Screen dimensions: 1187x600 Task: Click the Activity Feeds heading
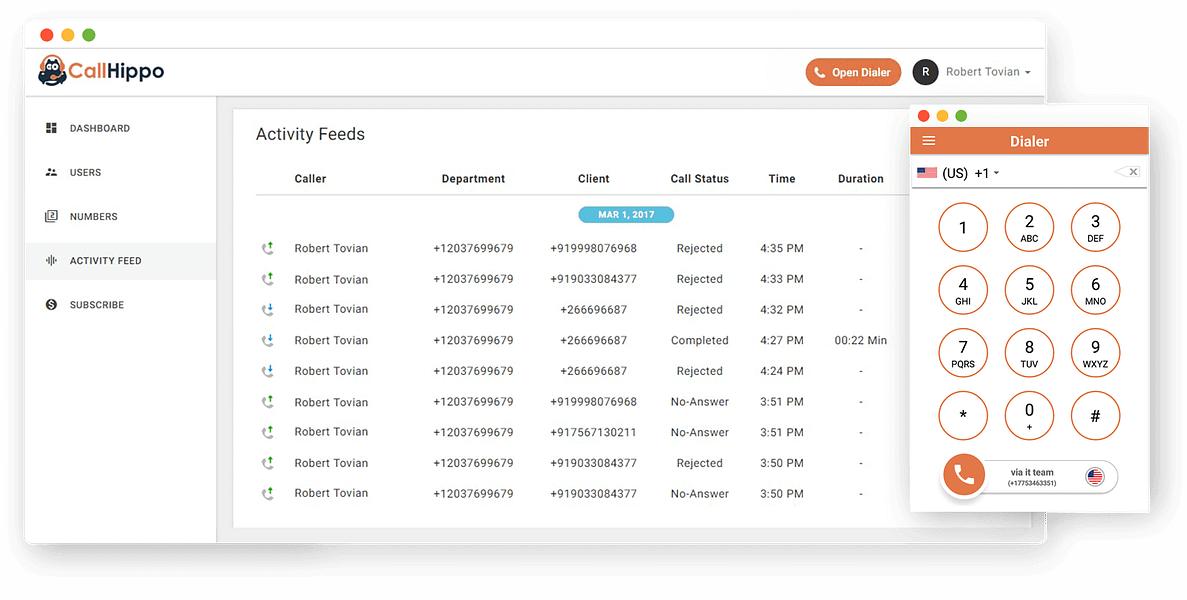coord(310,134)
